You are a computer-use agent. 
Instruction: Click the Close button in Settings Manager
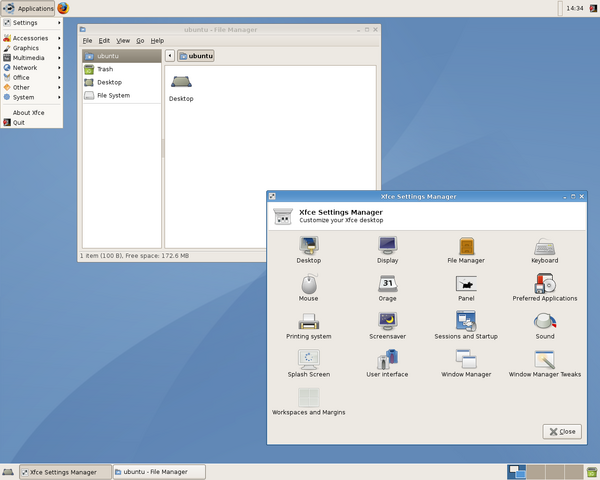pyautogui.click(x=562, y=431)
